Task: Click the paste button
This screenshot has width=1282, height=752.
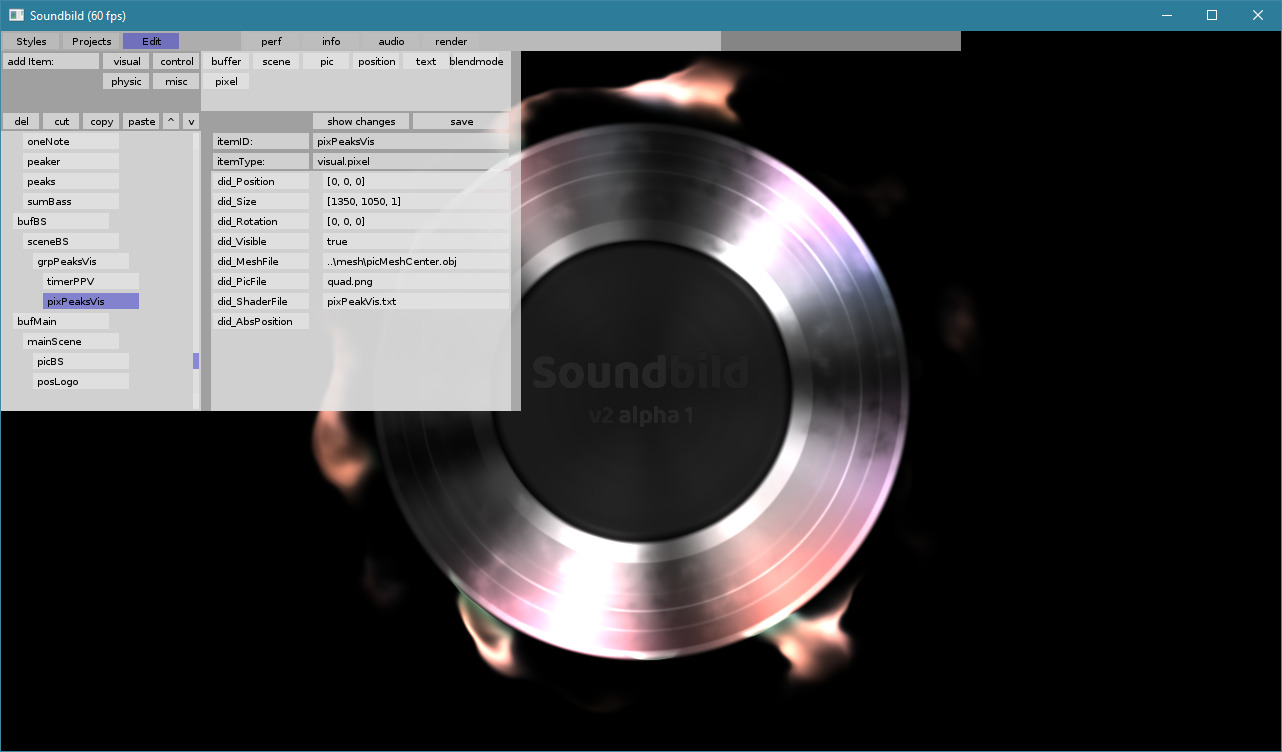Action: tap(141, 121)
